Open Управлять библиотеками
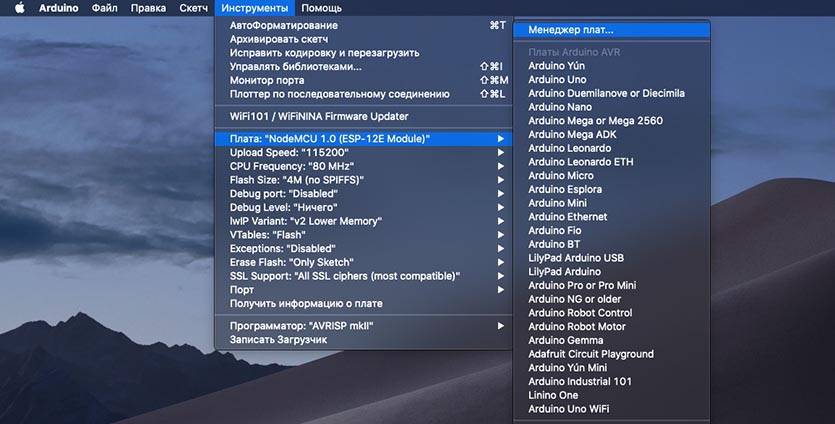 click(296, 66)
